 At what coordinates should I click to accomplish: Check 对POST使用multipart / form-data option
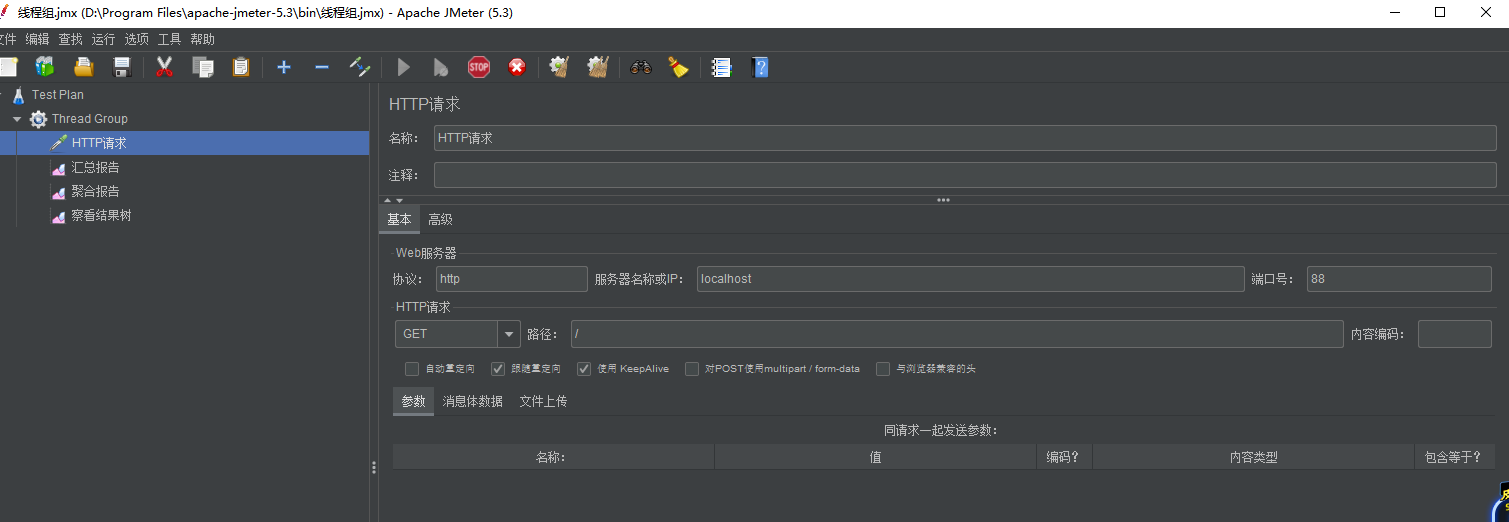coord(692,369)
